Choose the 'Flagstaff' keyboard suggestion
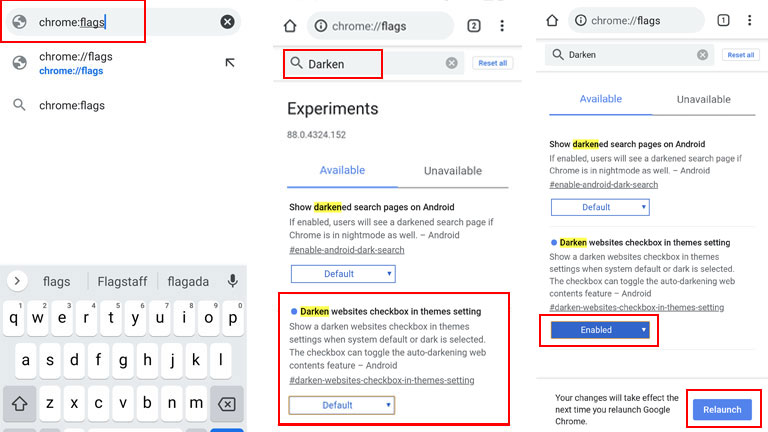This screenshot has width=768, height=432. point(122,282)
